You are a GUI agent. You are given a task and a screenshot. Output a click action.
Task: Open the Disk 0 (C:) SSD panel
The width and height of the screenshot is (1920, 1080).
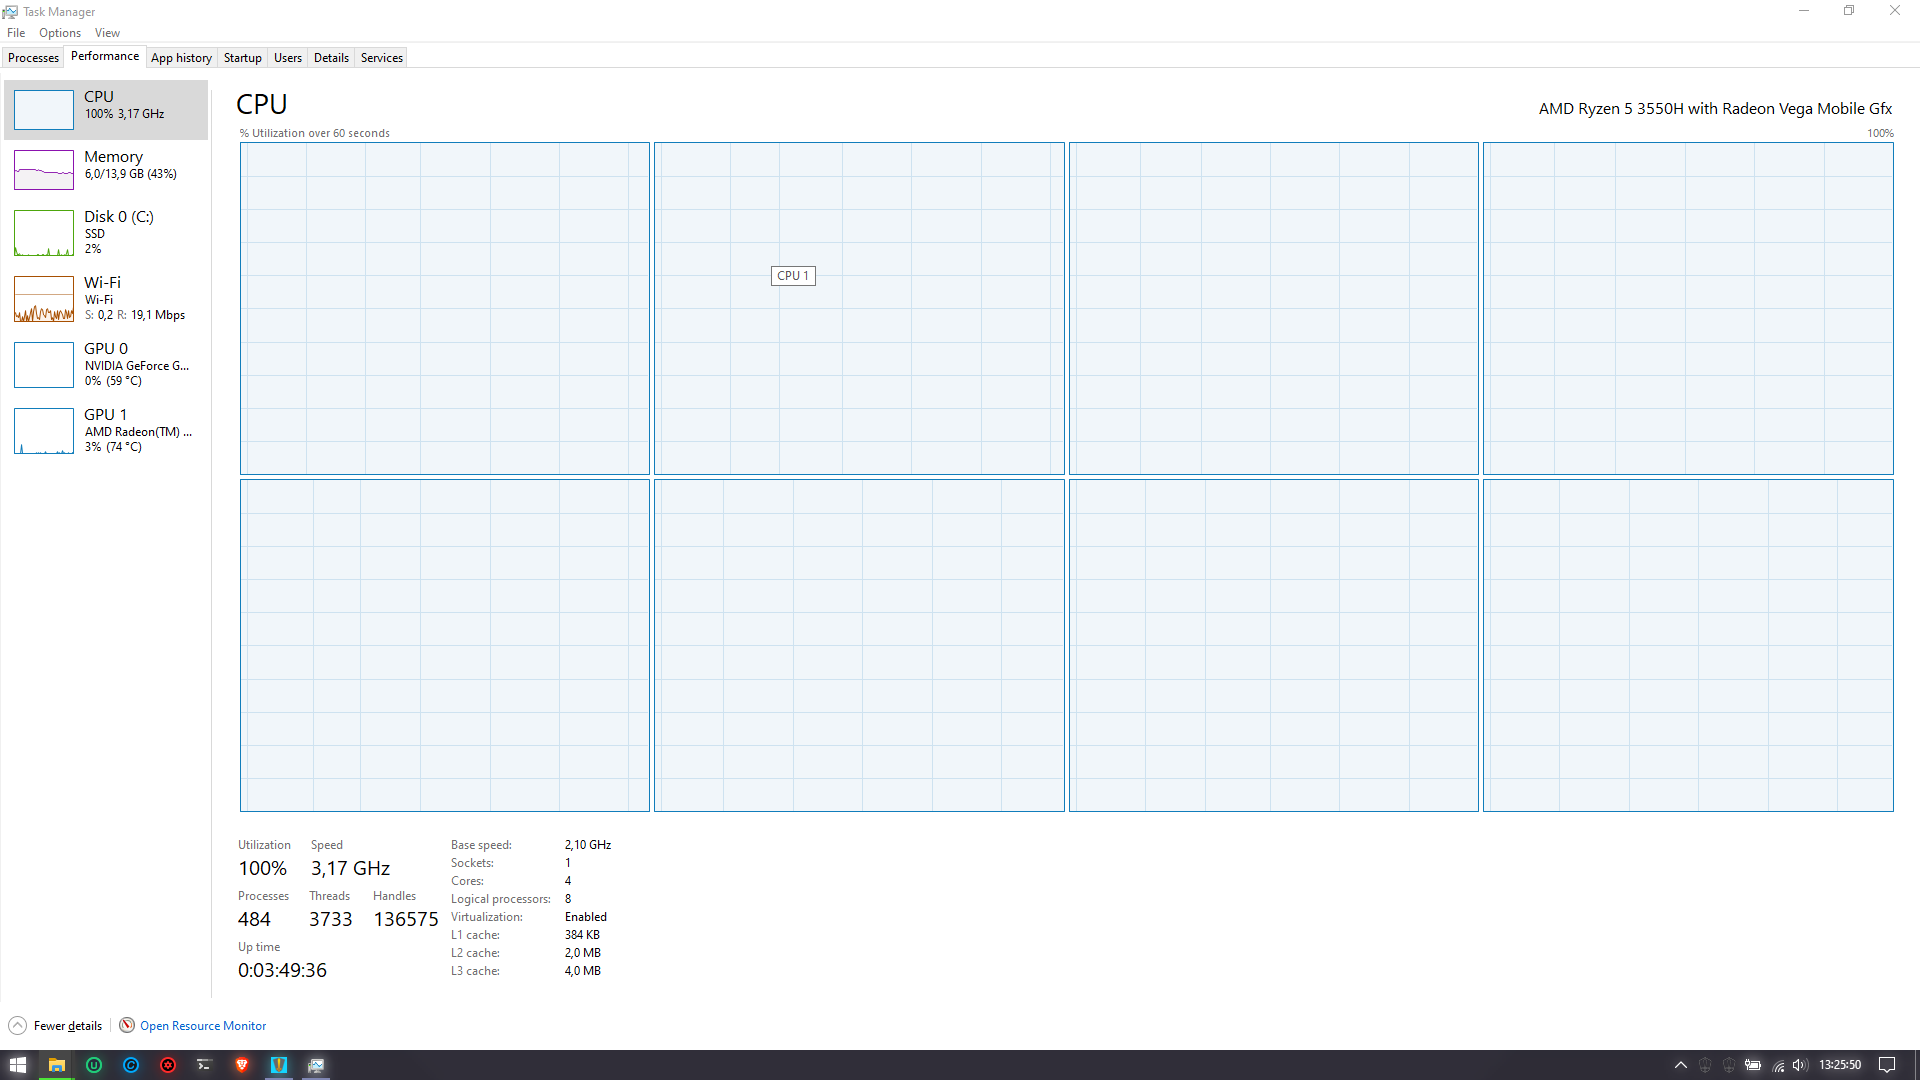tap(105, 232)
